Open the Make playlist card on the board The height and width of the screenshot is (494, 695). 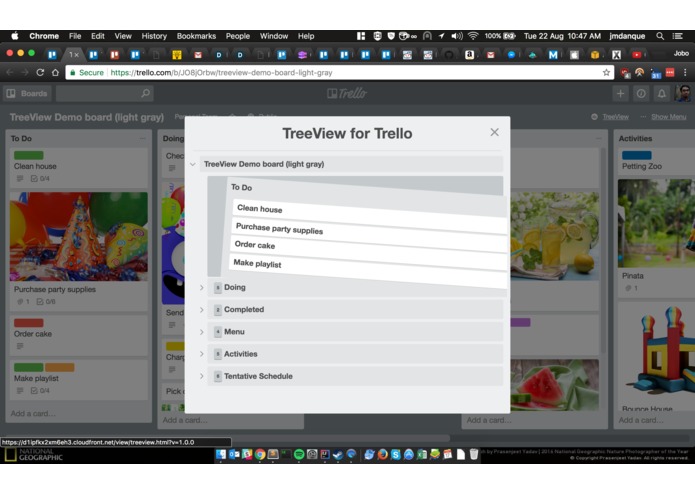pos(79,380)
